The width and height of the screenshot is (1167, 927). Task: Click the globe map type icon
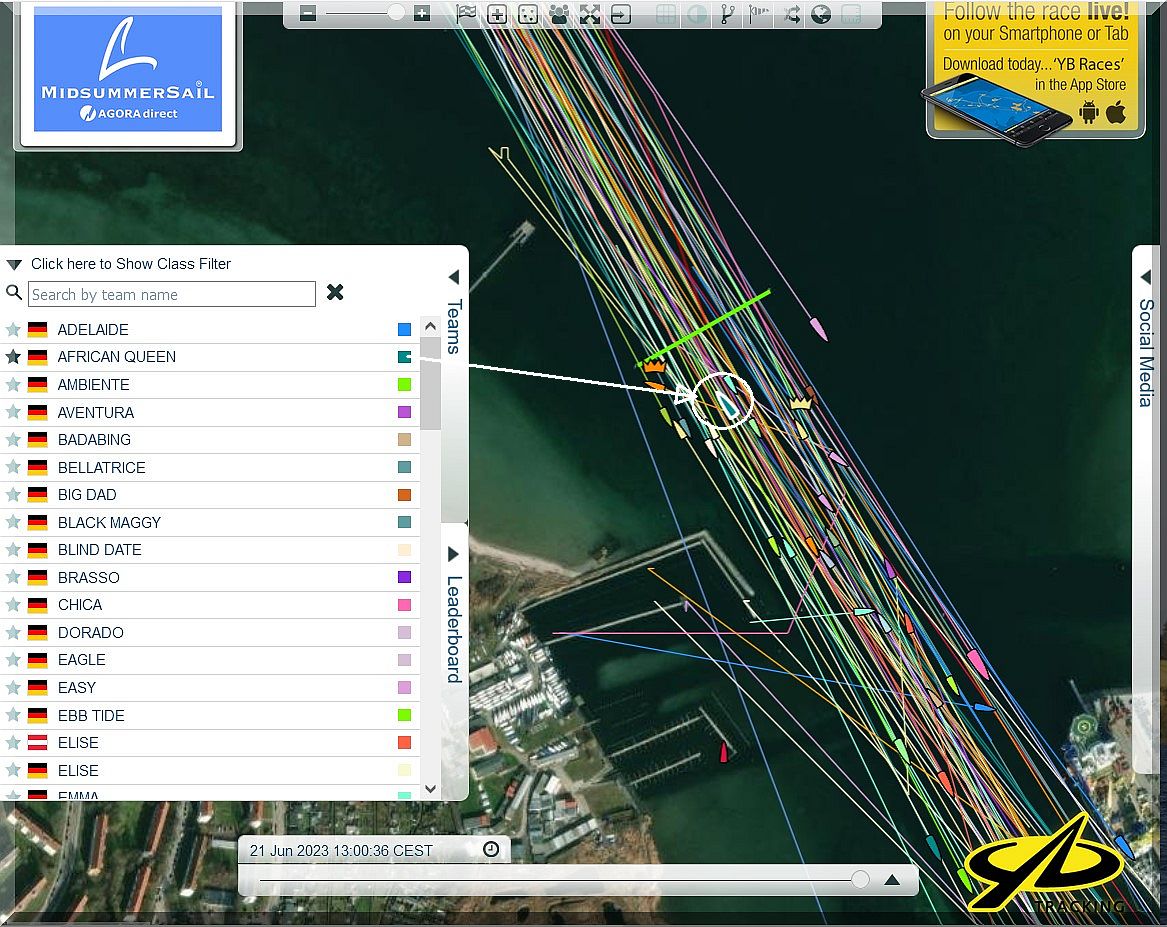821,14
